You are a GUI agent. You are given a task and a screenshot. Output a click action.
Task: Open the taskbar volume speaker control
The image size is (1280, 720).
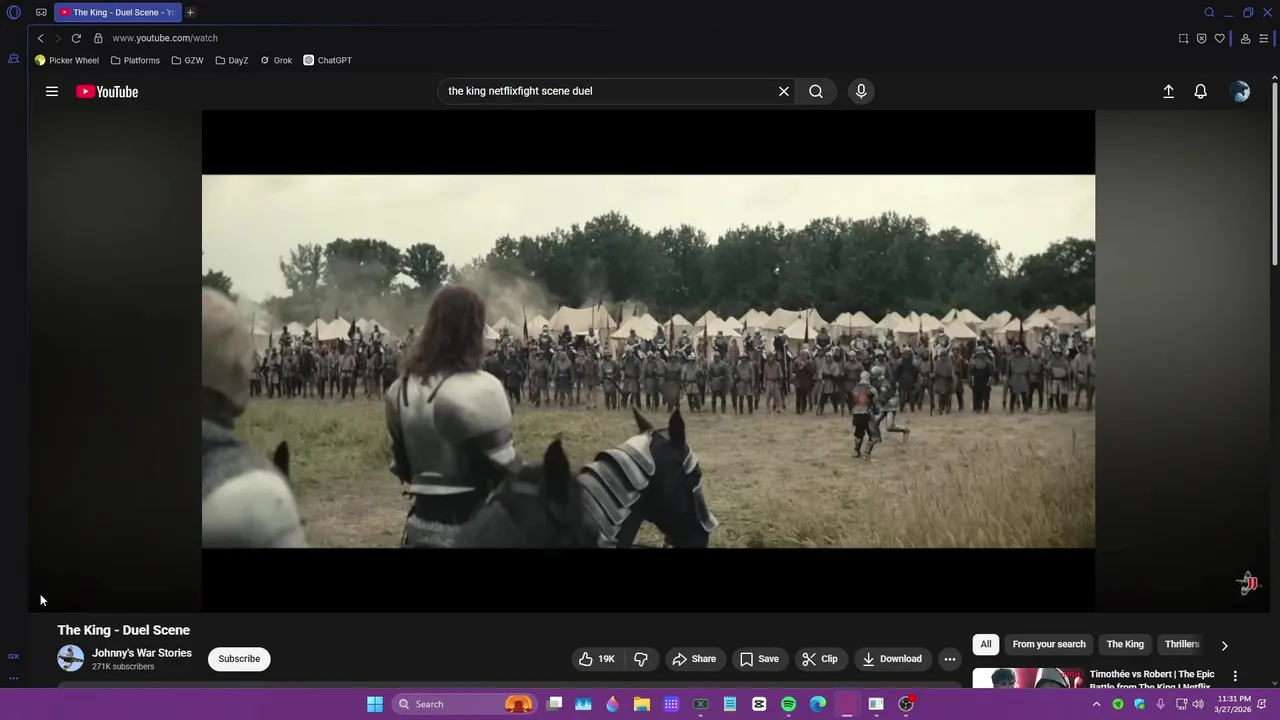pyautogui.click(x=1198, y=704)
